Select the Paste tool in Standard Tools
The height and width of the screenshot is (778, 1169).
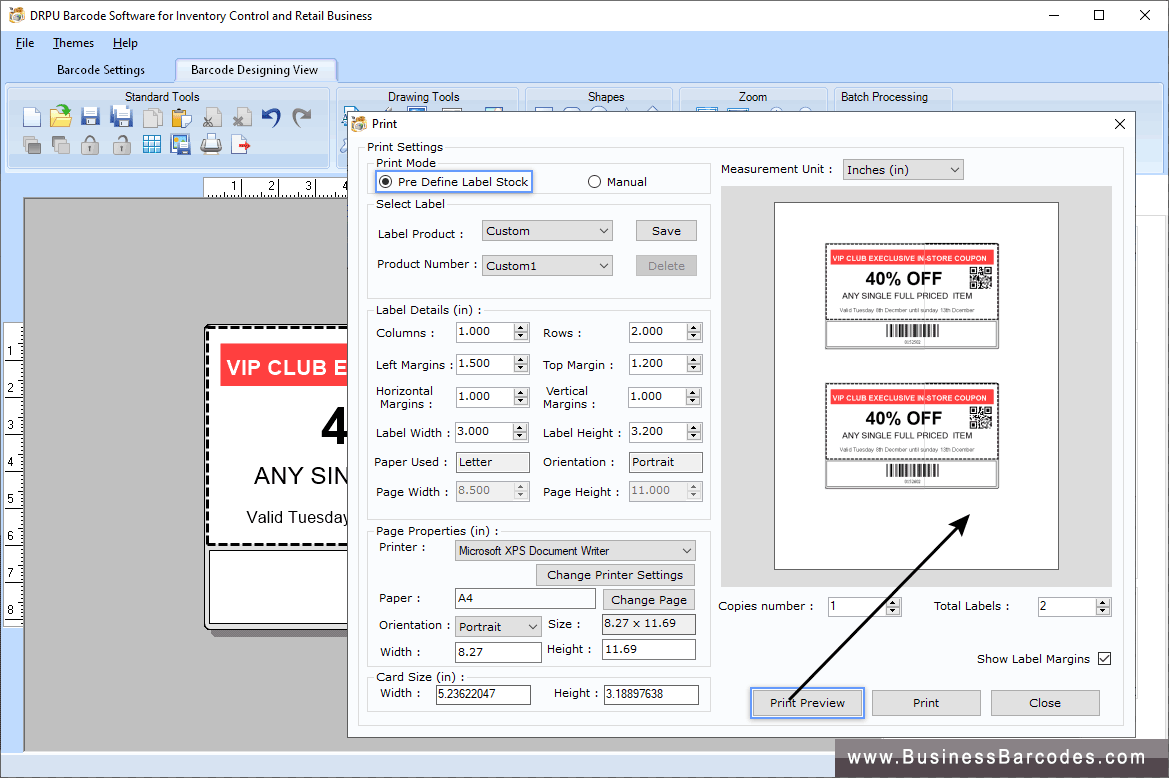pos(182,117)
